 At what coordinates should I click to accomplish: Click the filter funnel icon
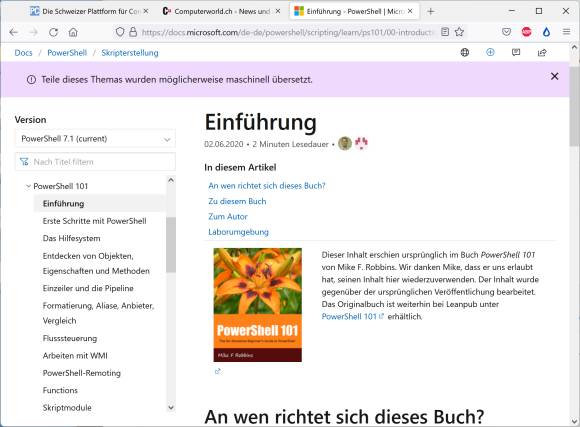point(24,162)
